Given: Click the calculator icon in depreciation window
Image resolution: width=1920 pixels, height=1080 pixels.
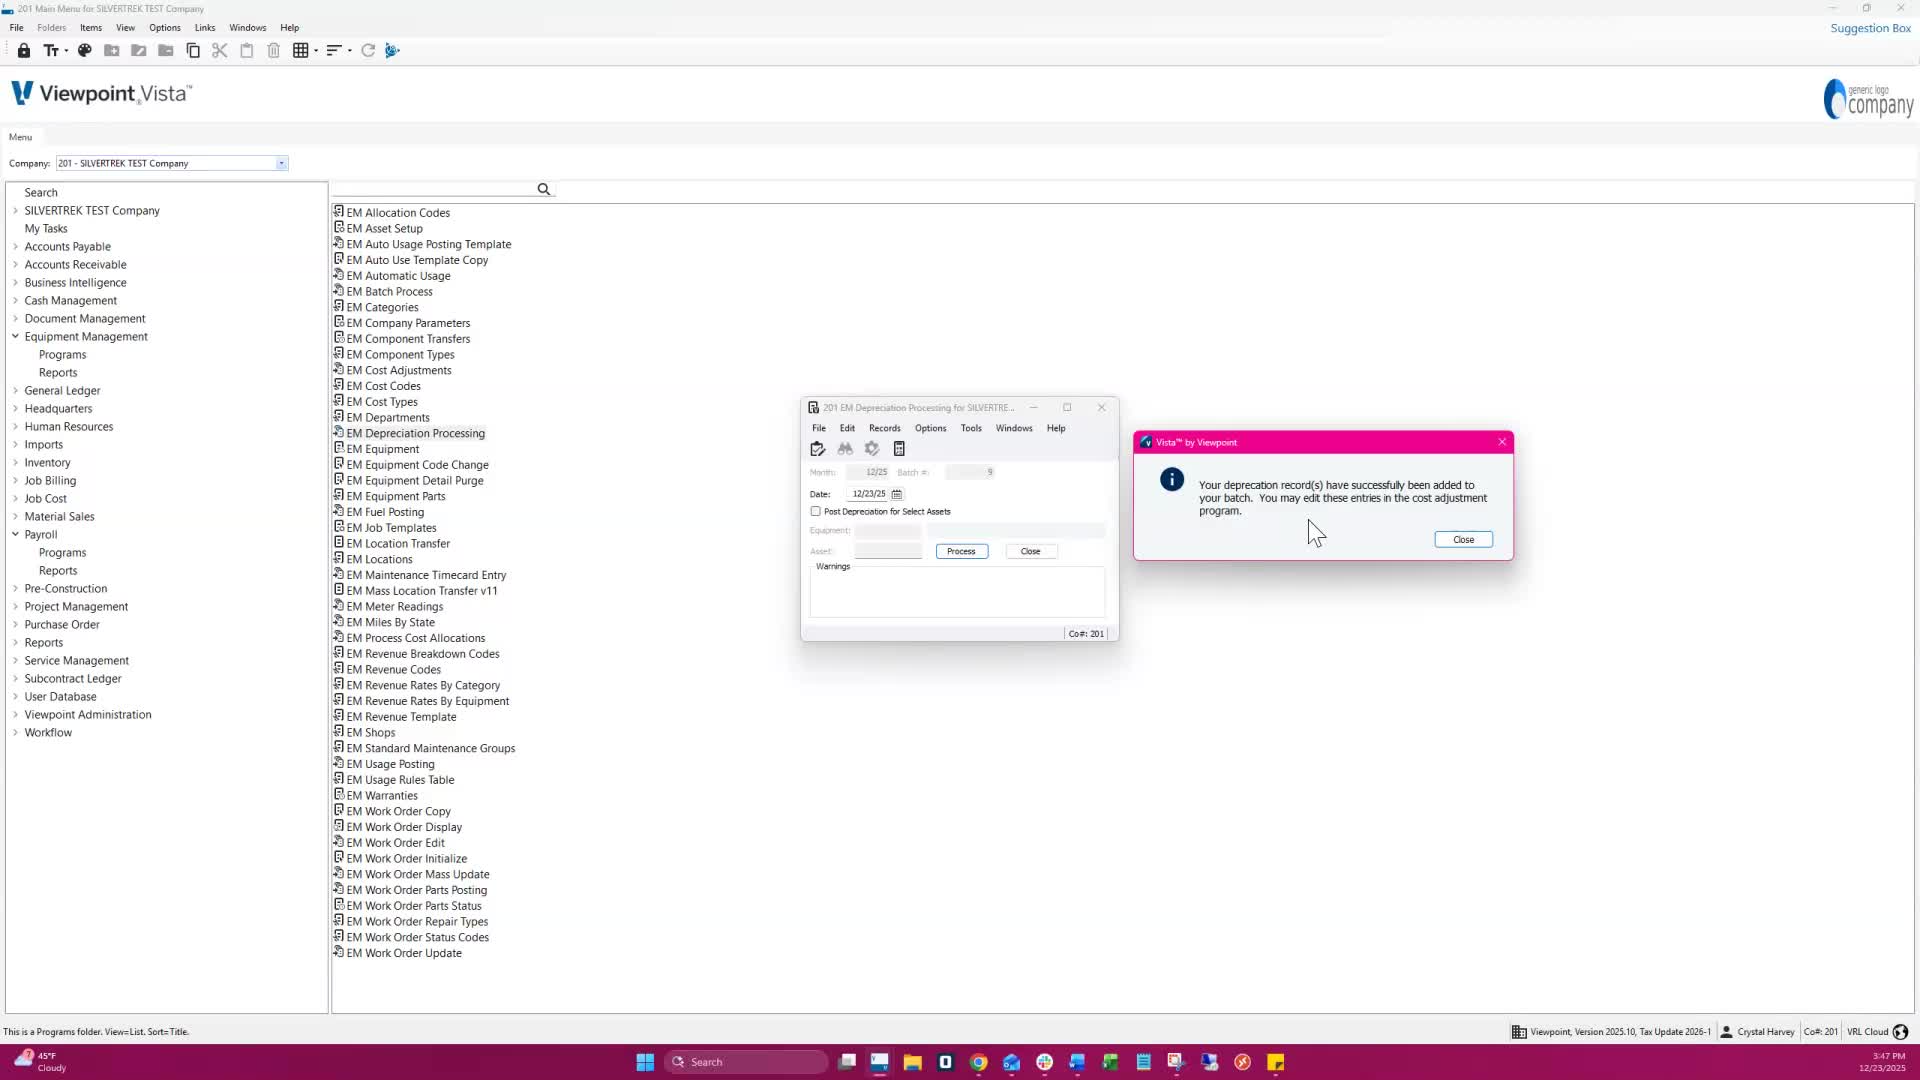Looking at the screenshot, I should pyautogui.click(x=899, y=449).
